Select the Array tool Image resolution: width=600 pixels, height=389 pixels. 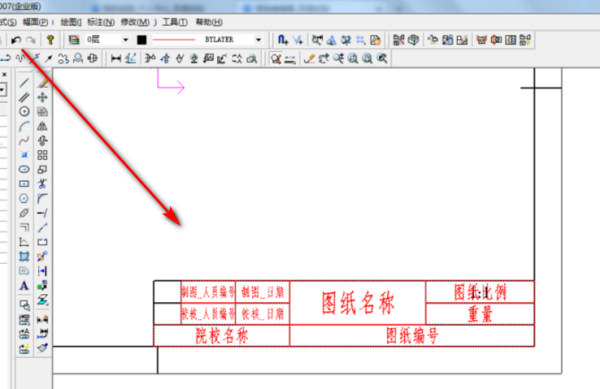click(42, 155)
